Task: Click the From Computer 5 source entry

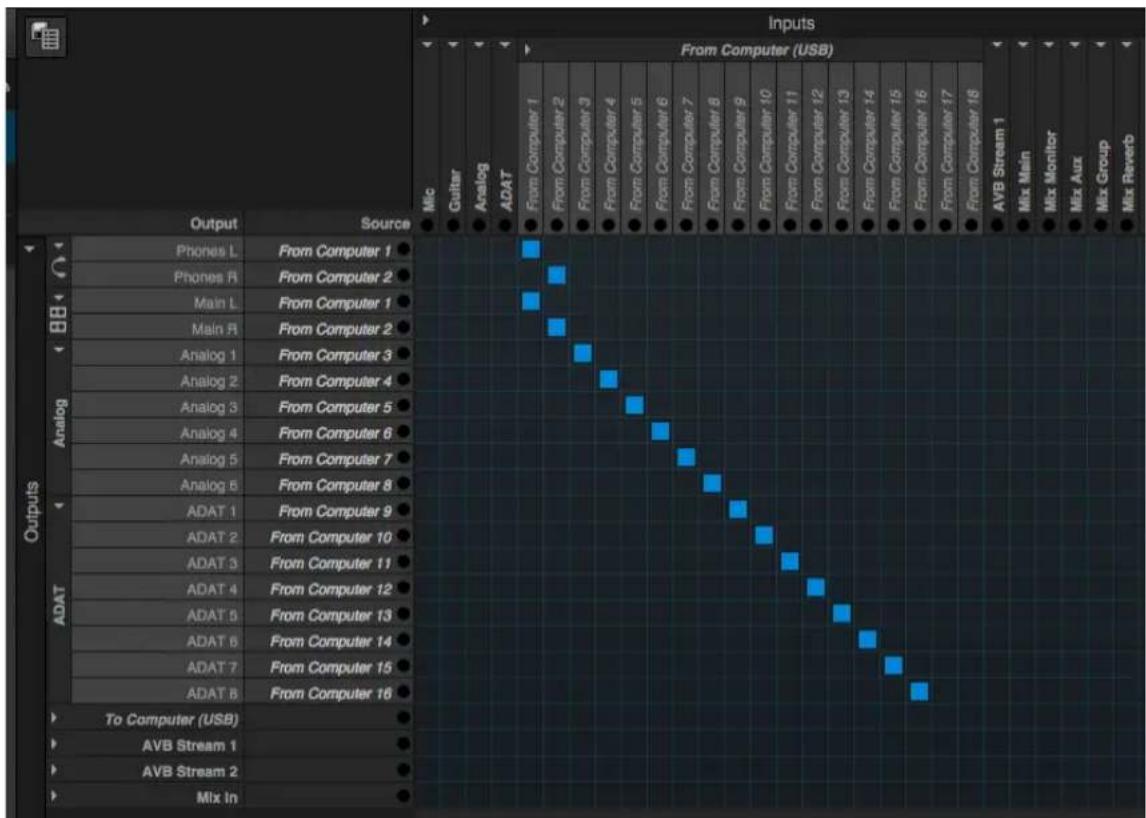Action: pos(335,407)
